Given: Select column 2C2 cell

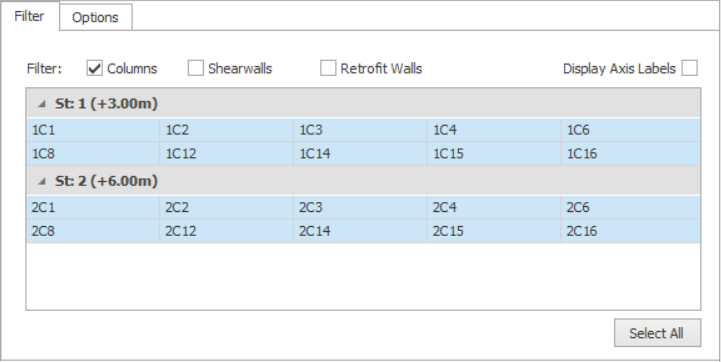Looking at the screenshot, I should (x=227, y=208).
